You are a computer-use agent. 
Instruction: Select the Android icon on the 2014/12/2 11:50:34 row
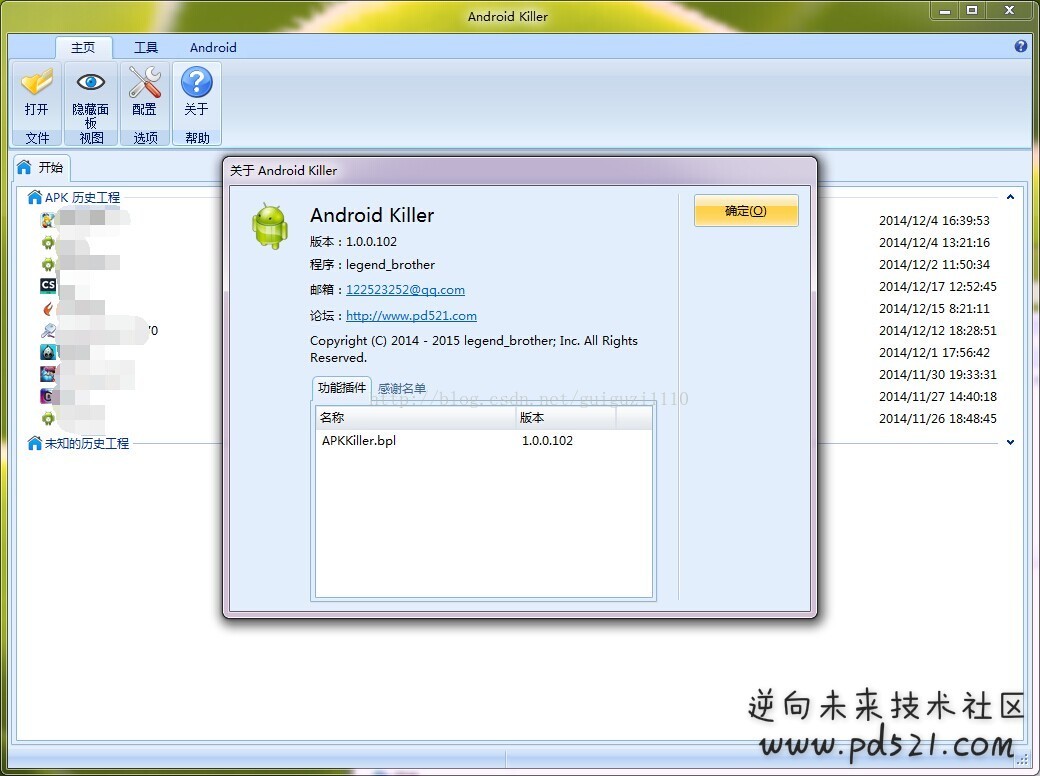point(48,265)
